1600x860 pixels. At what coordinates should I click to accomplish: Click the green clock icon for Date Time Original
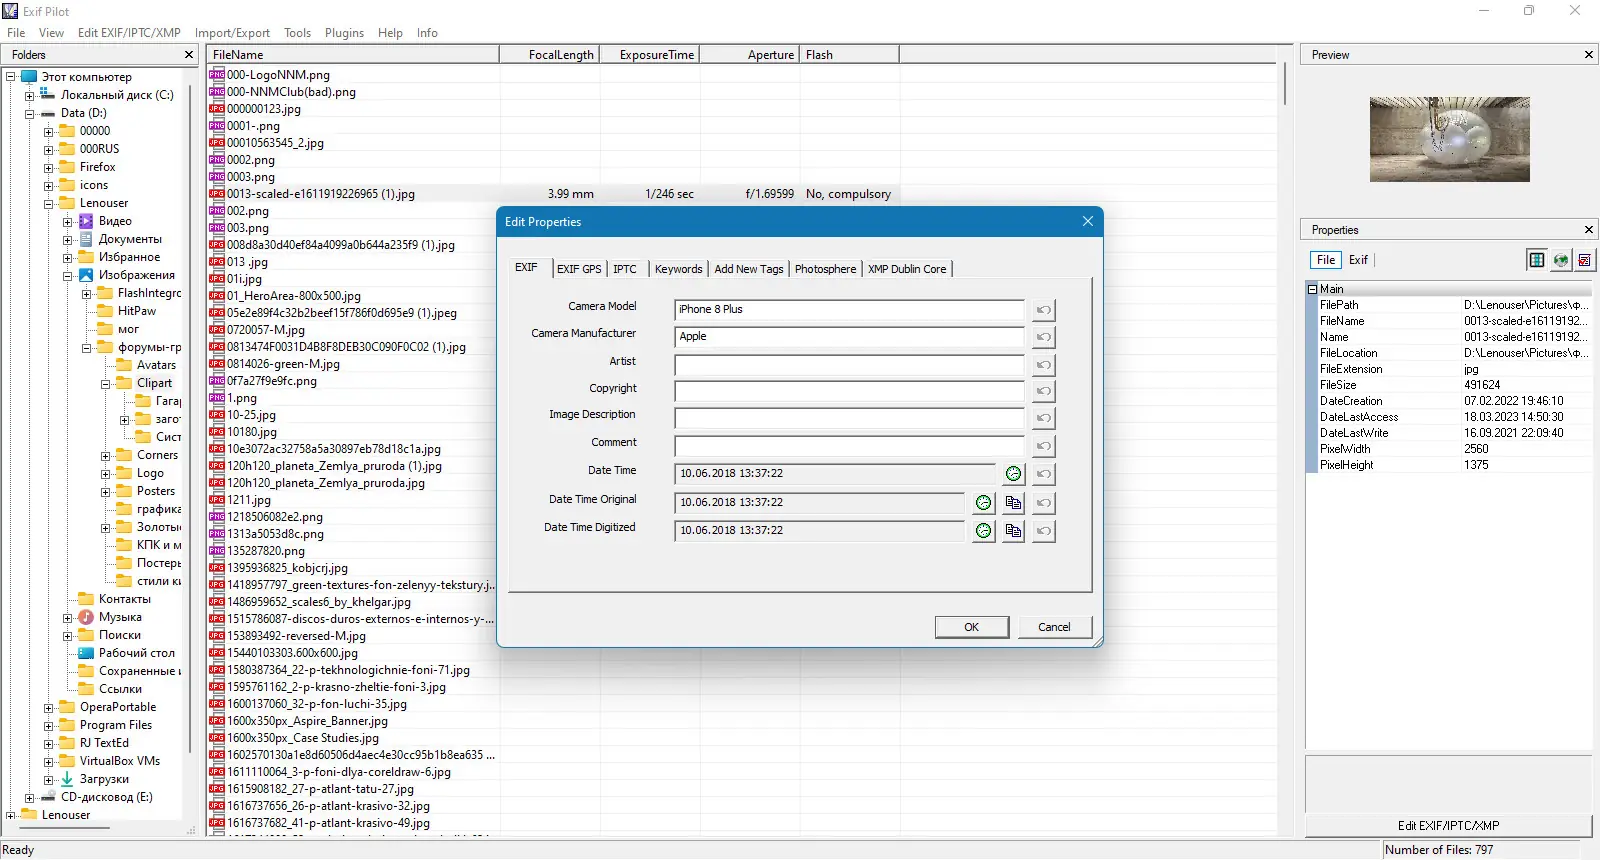(x=984, y=503)
